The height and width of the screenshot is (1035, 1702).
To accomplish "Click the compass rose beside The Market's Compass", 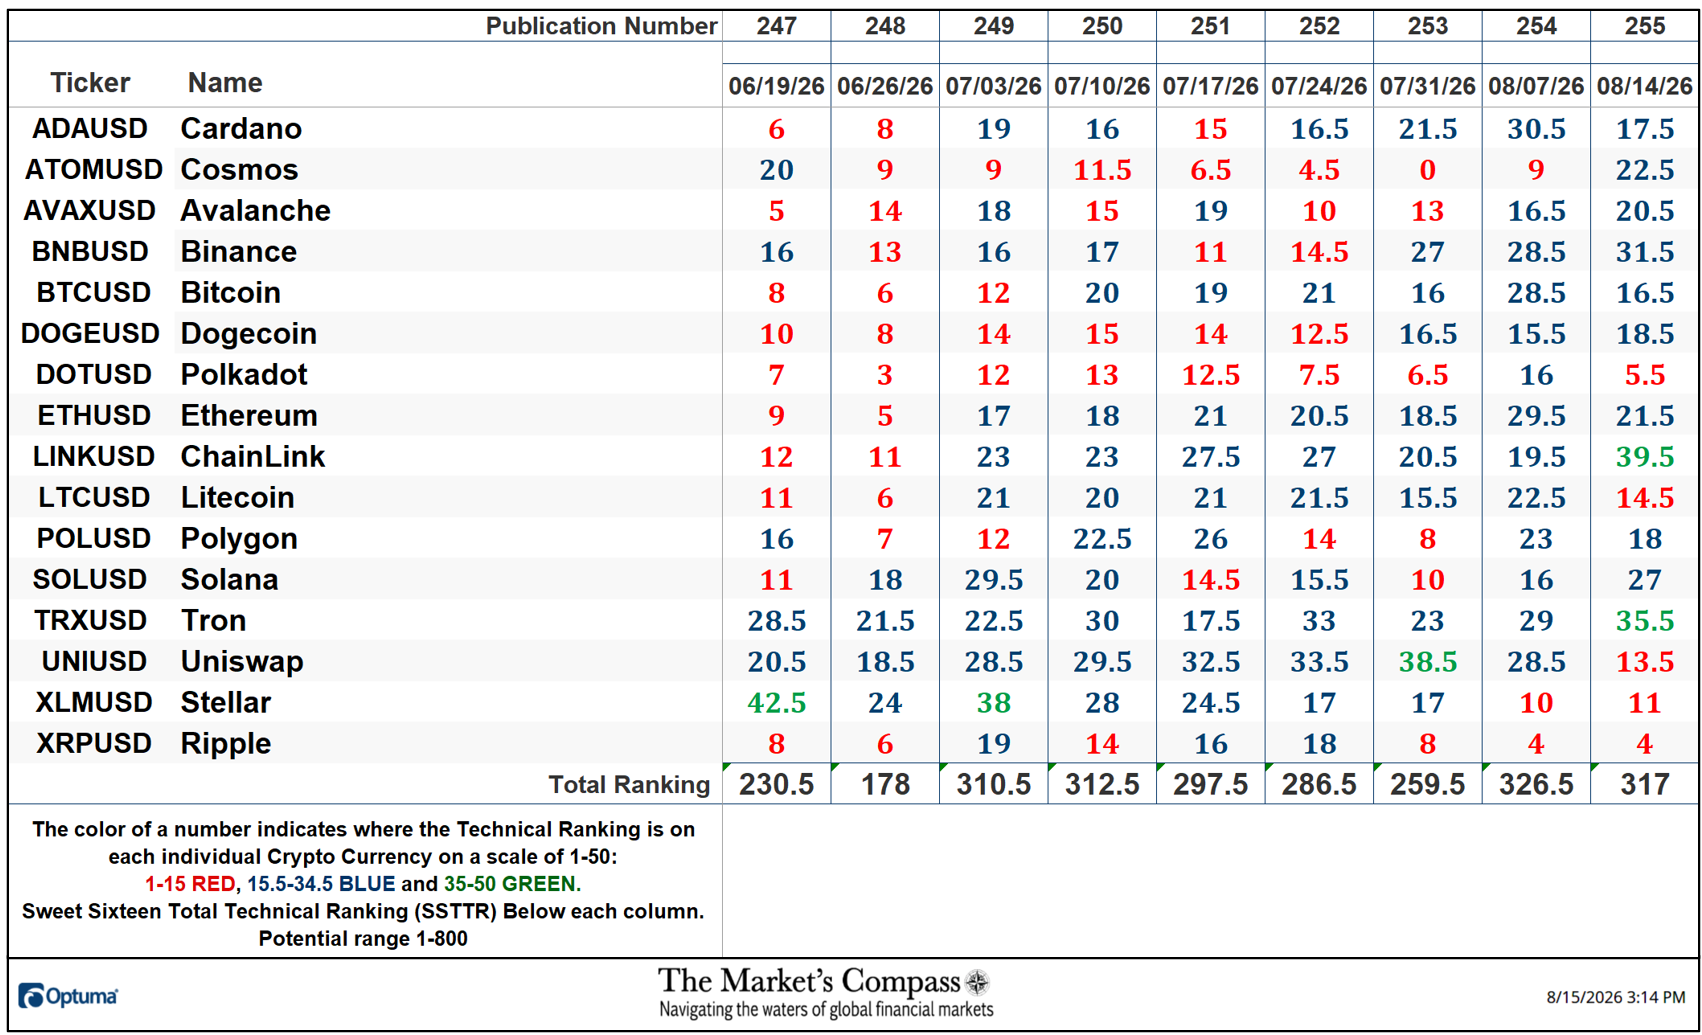I will tap(978, 982).
